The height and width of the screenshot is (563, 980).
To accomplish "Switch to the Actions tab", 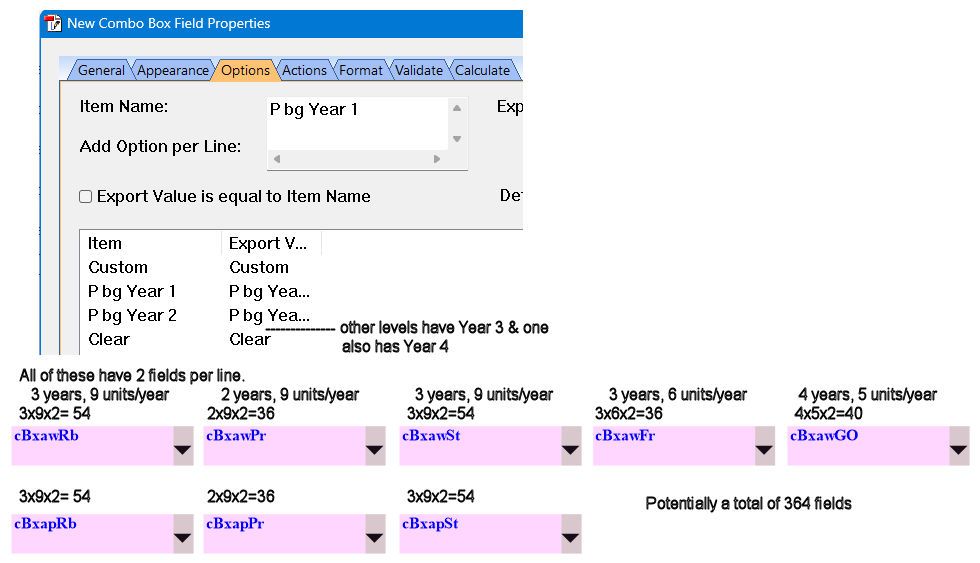I will coord(304,70).
